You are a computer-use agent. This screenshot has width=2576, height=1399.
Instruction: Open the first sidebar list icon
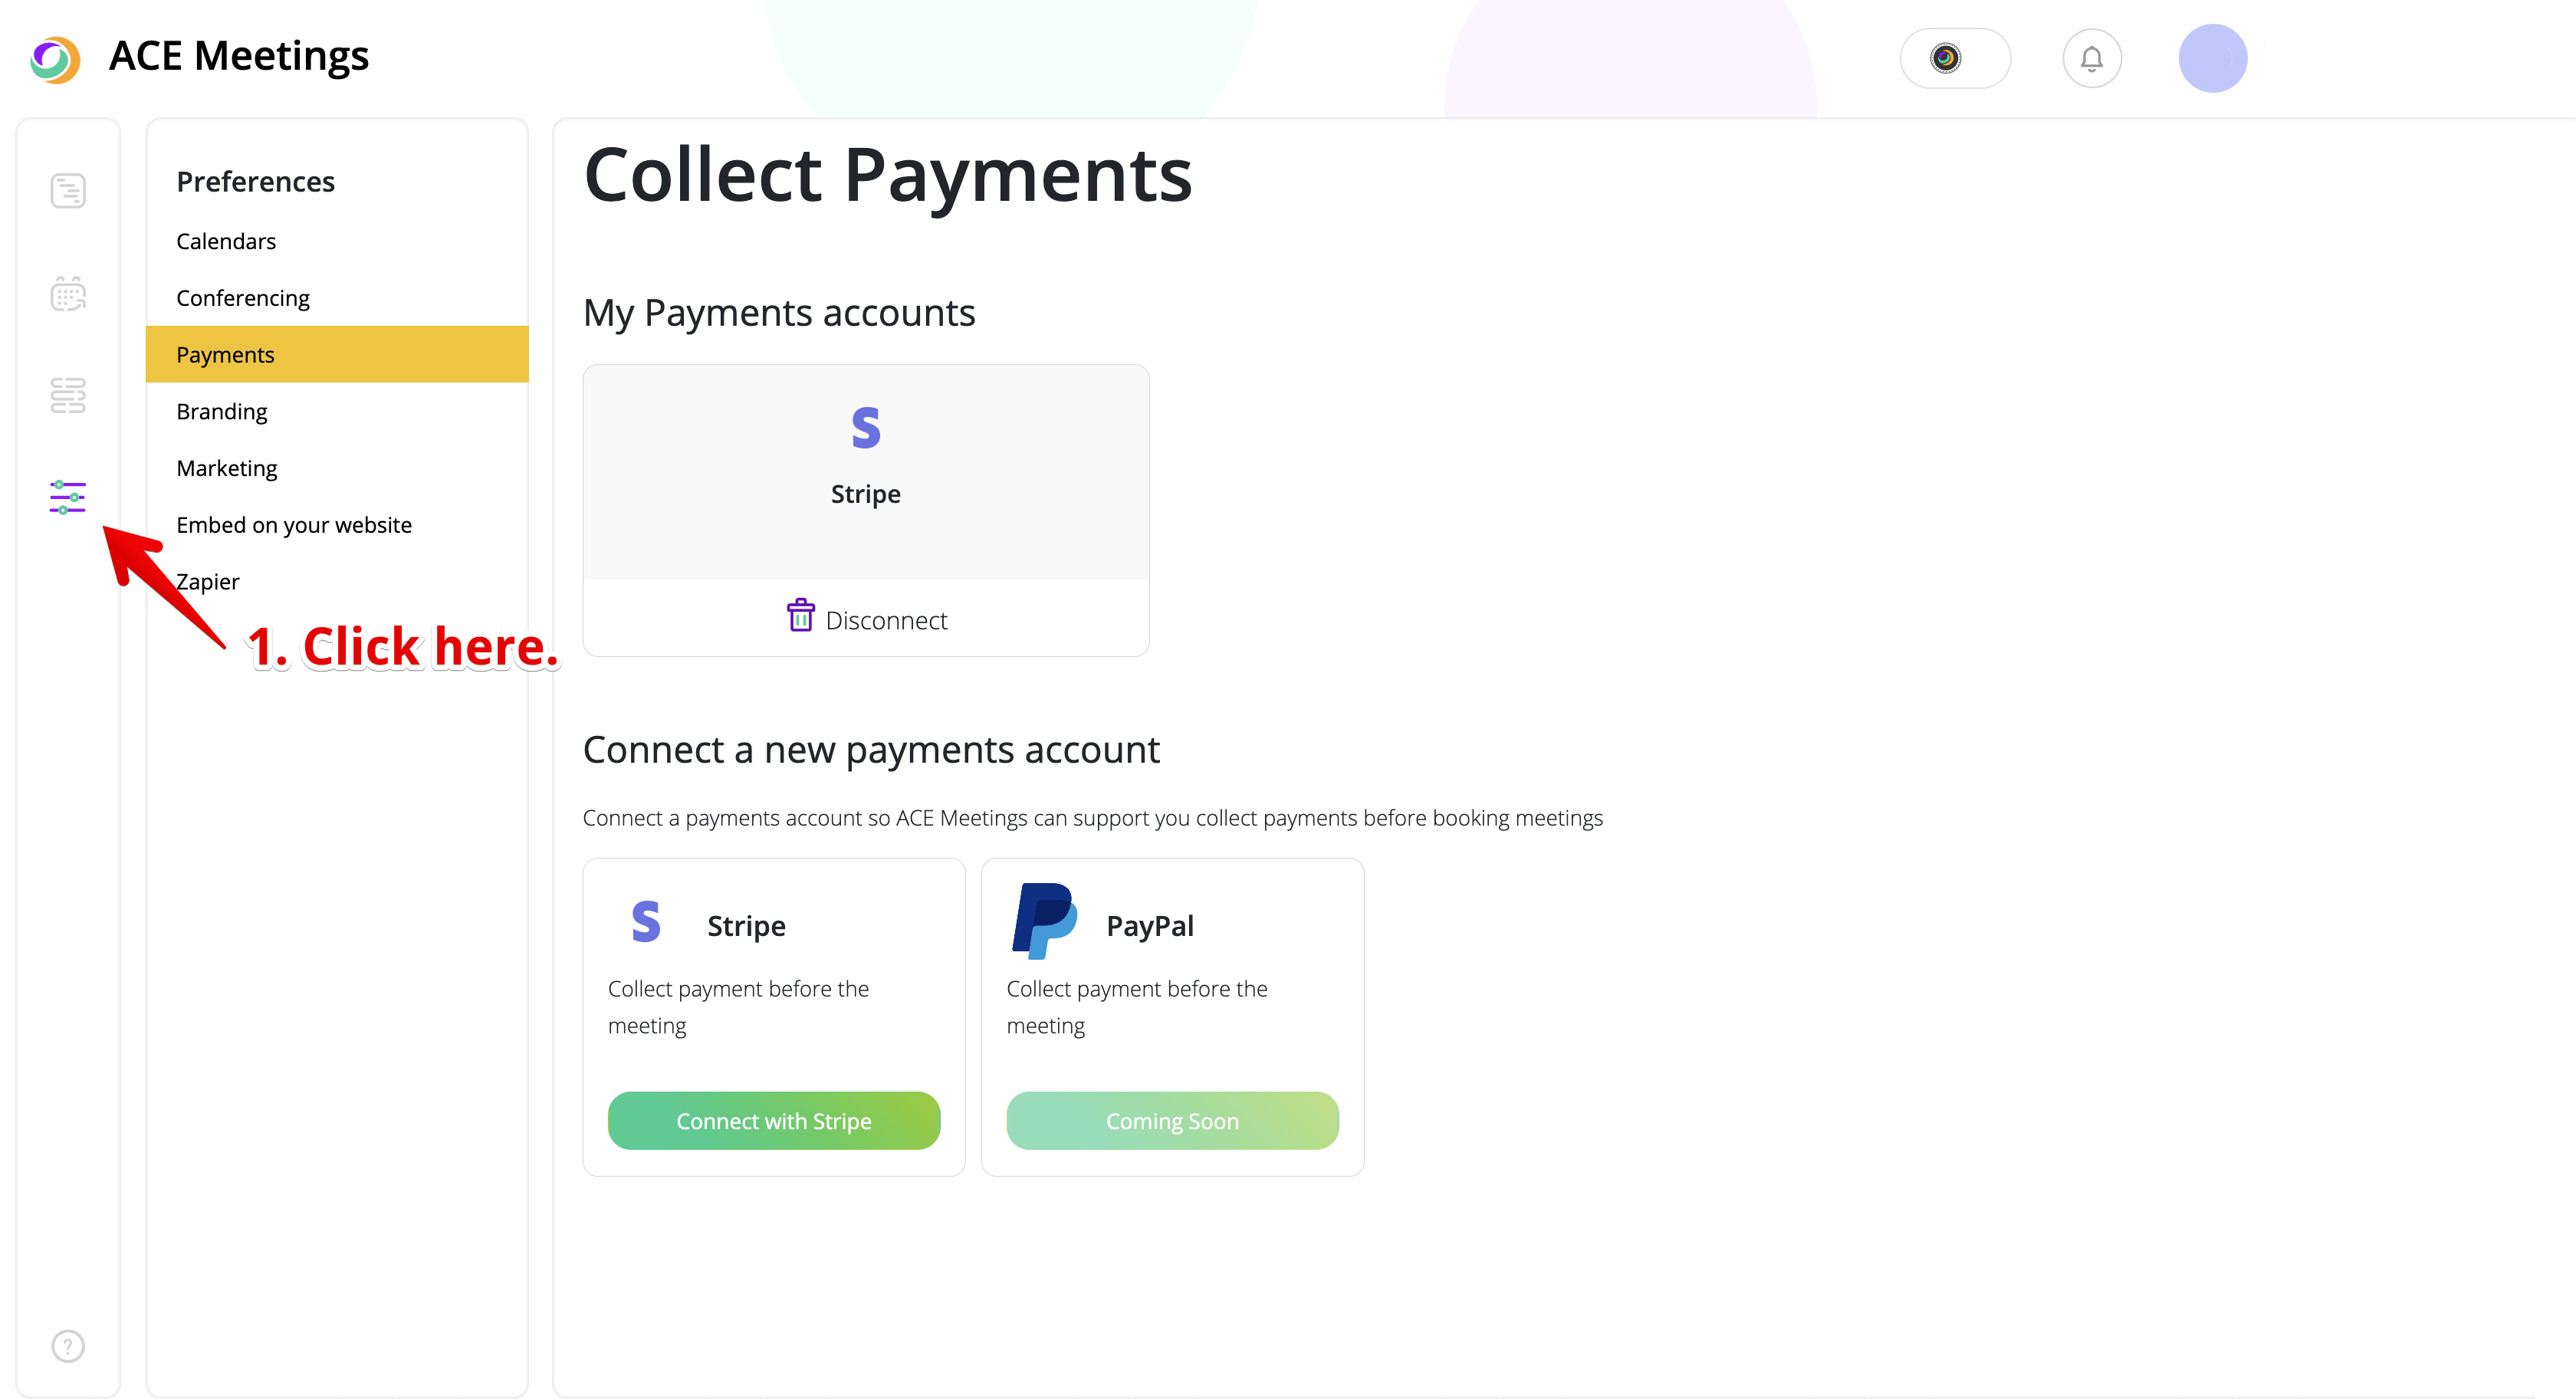pos(68,191)
